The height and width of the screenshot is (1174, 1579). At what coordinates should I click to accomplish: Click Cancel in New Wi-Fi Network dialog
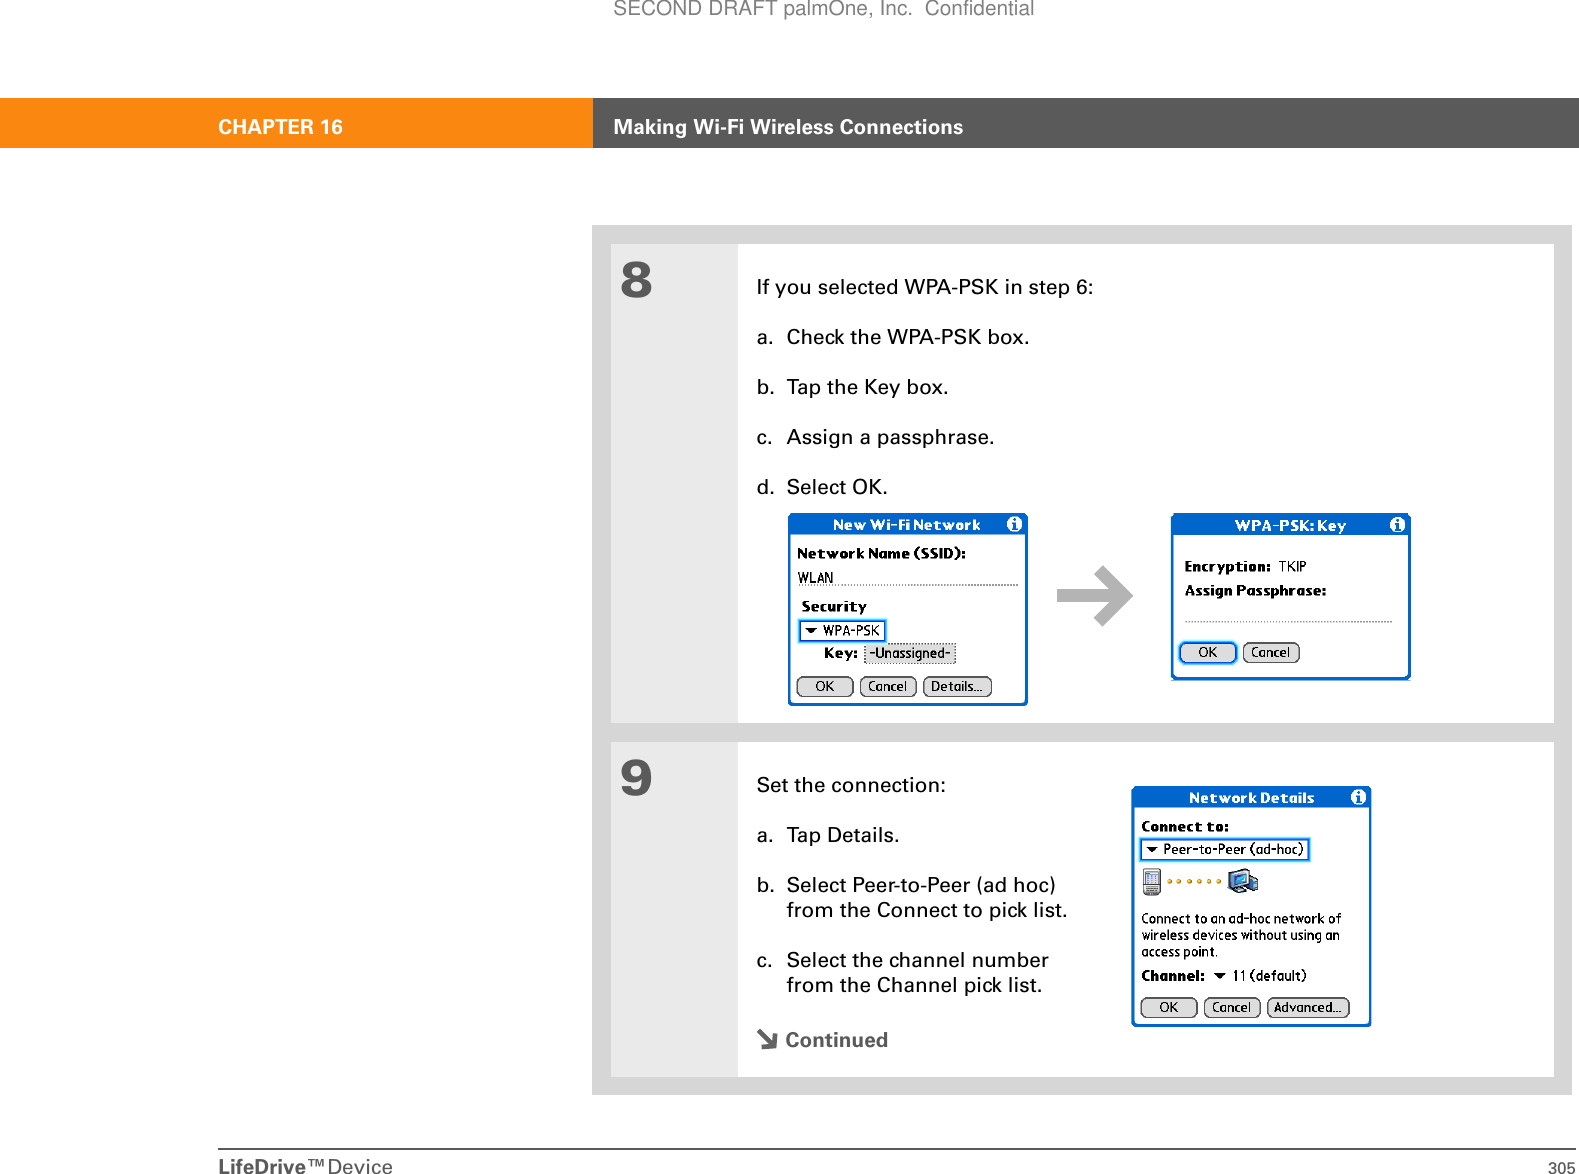tap(888, 686)
